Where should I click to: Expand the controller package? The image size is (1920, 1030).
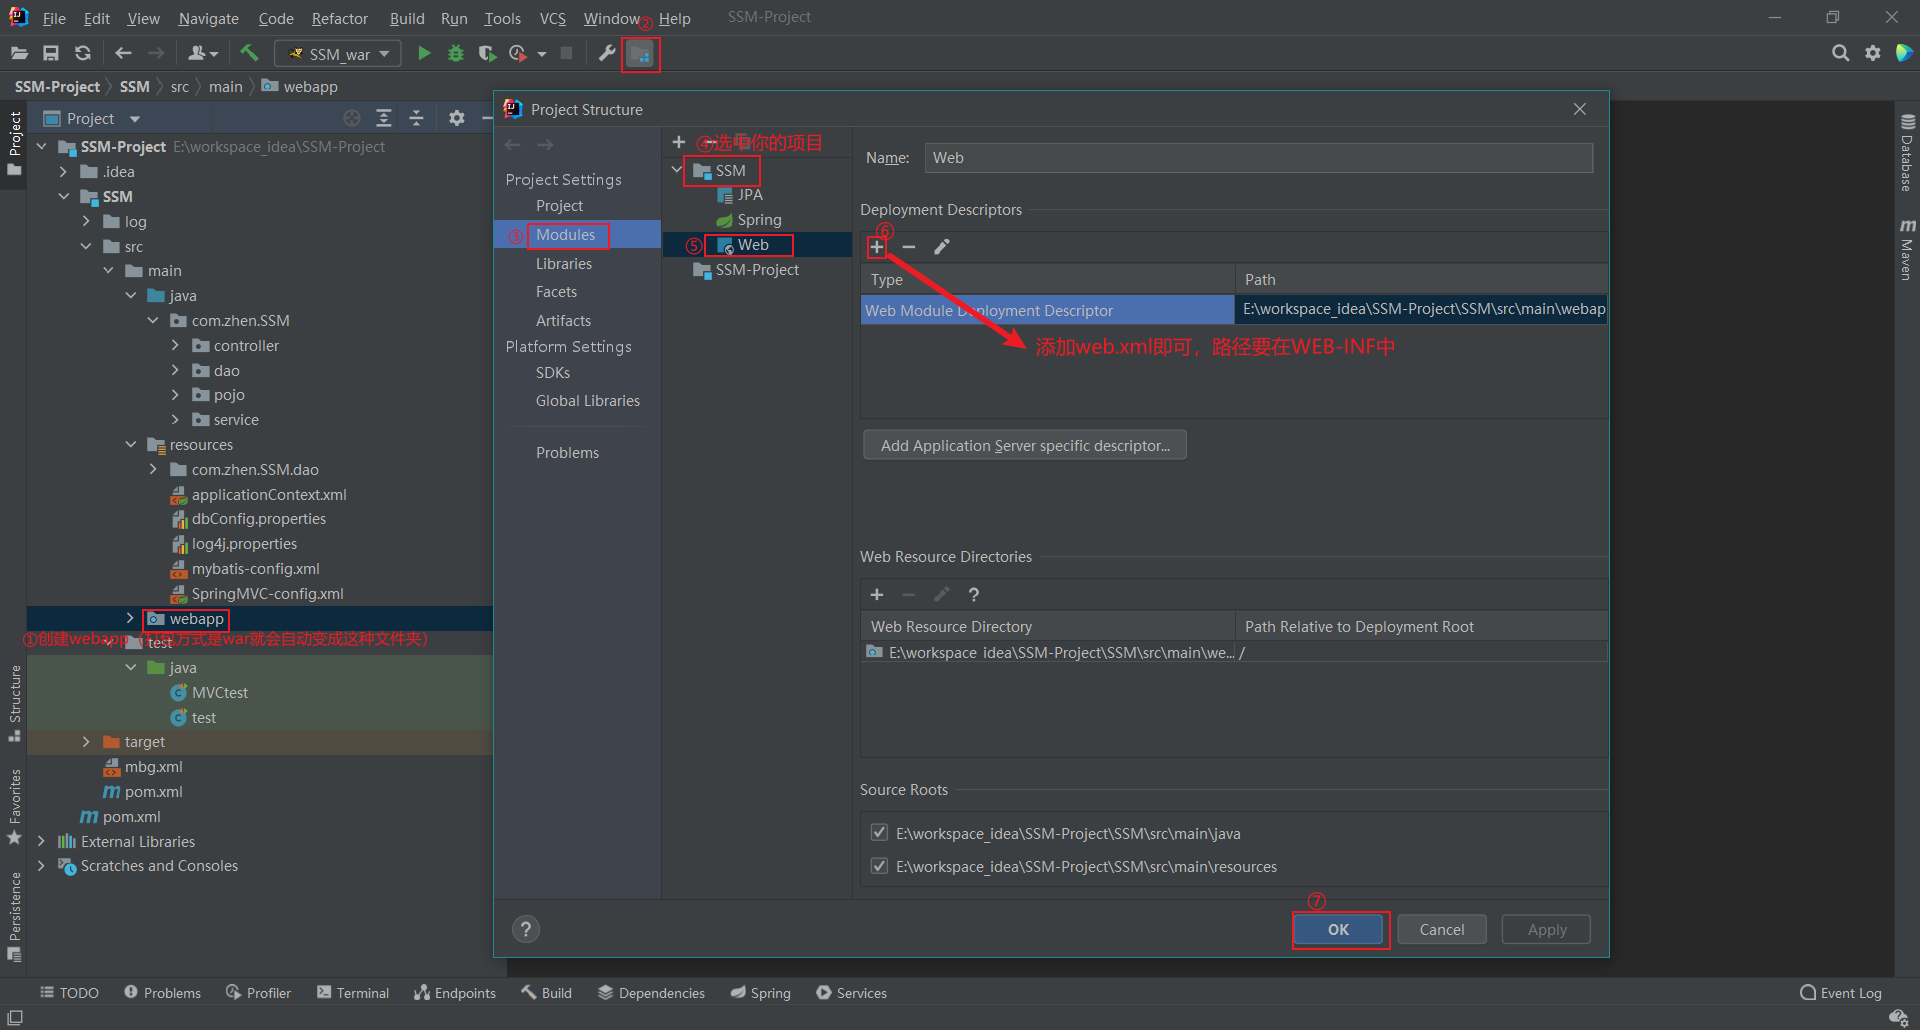point(175,345)
